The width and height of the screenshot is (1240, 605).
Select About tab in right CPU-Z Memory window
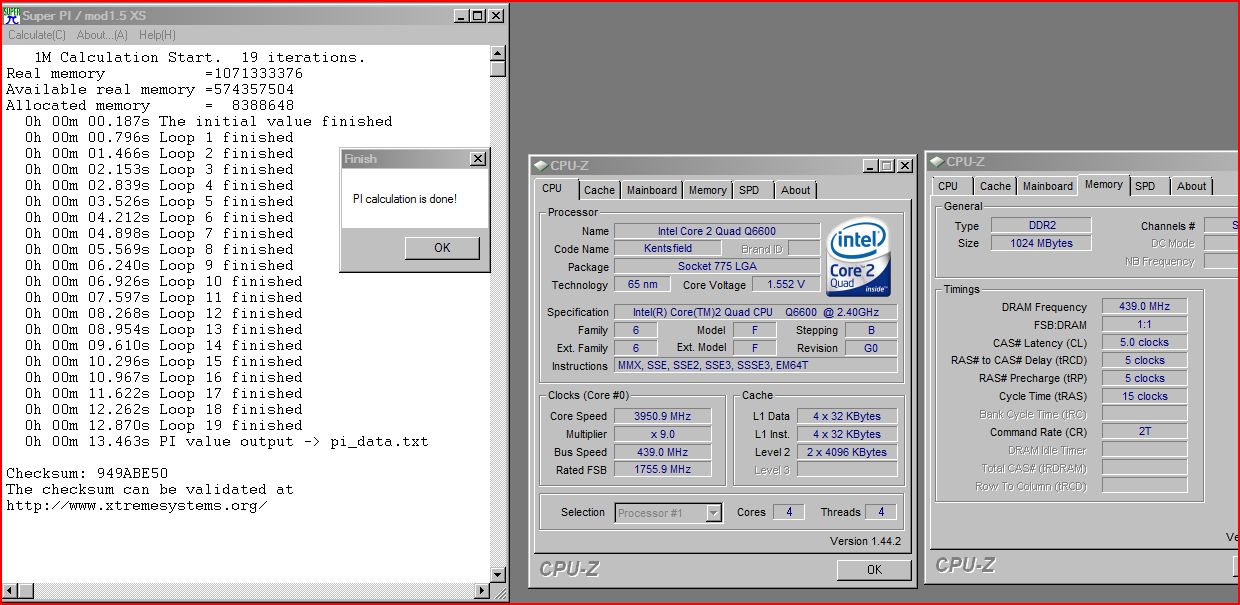(1191, 186)
